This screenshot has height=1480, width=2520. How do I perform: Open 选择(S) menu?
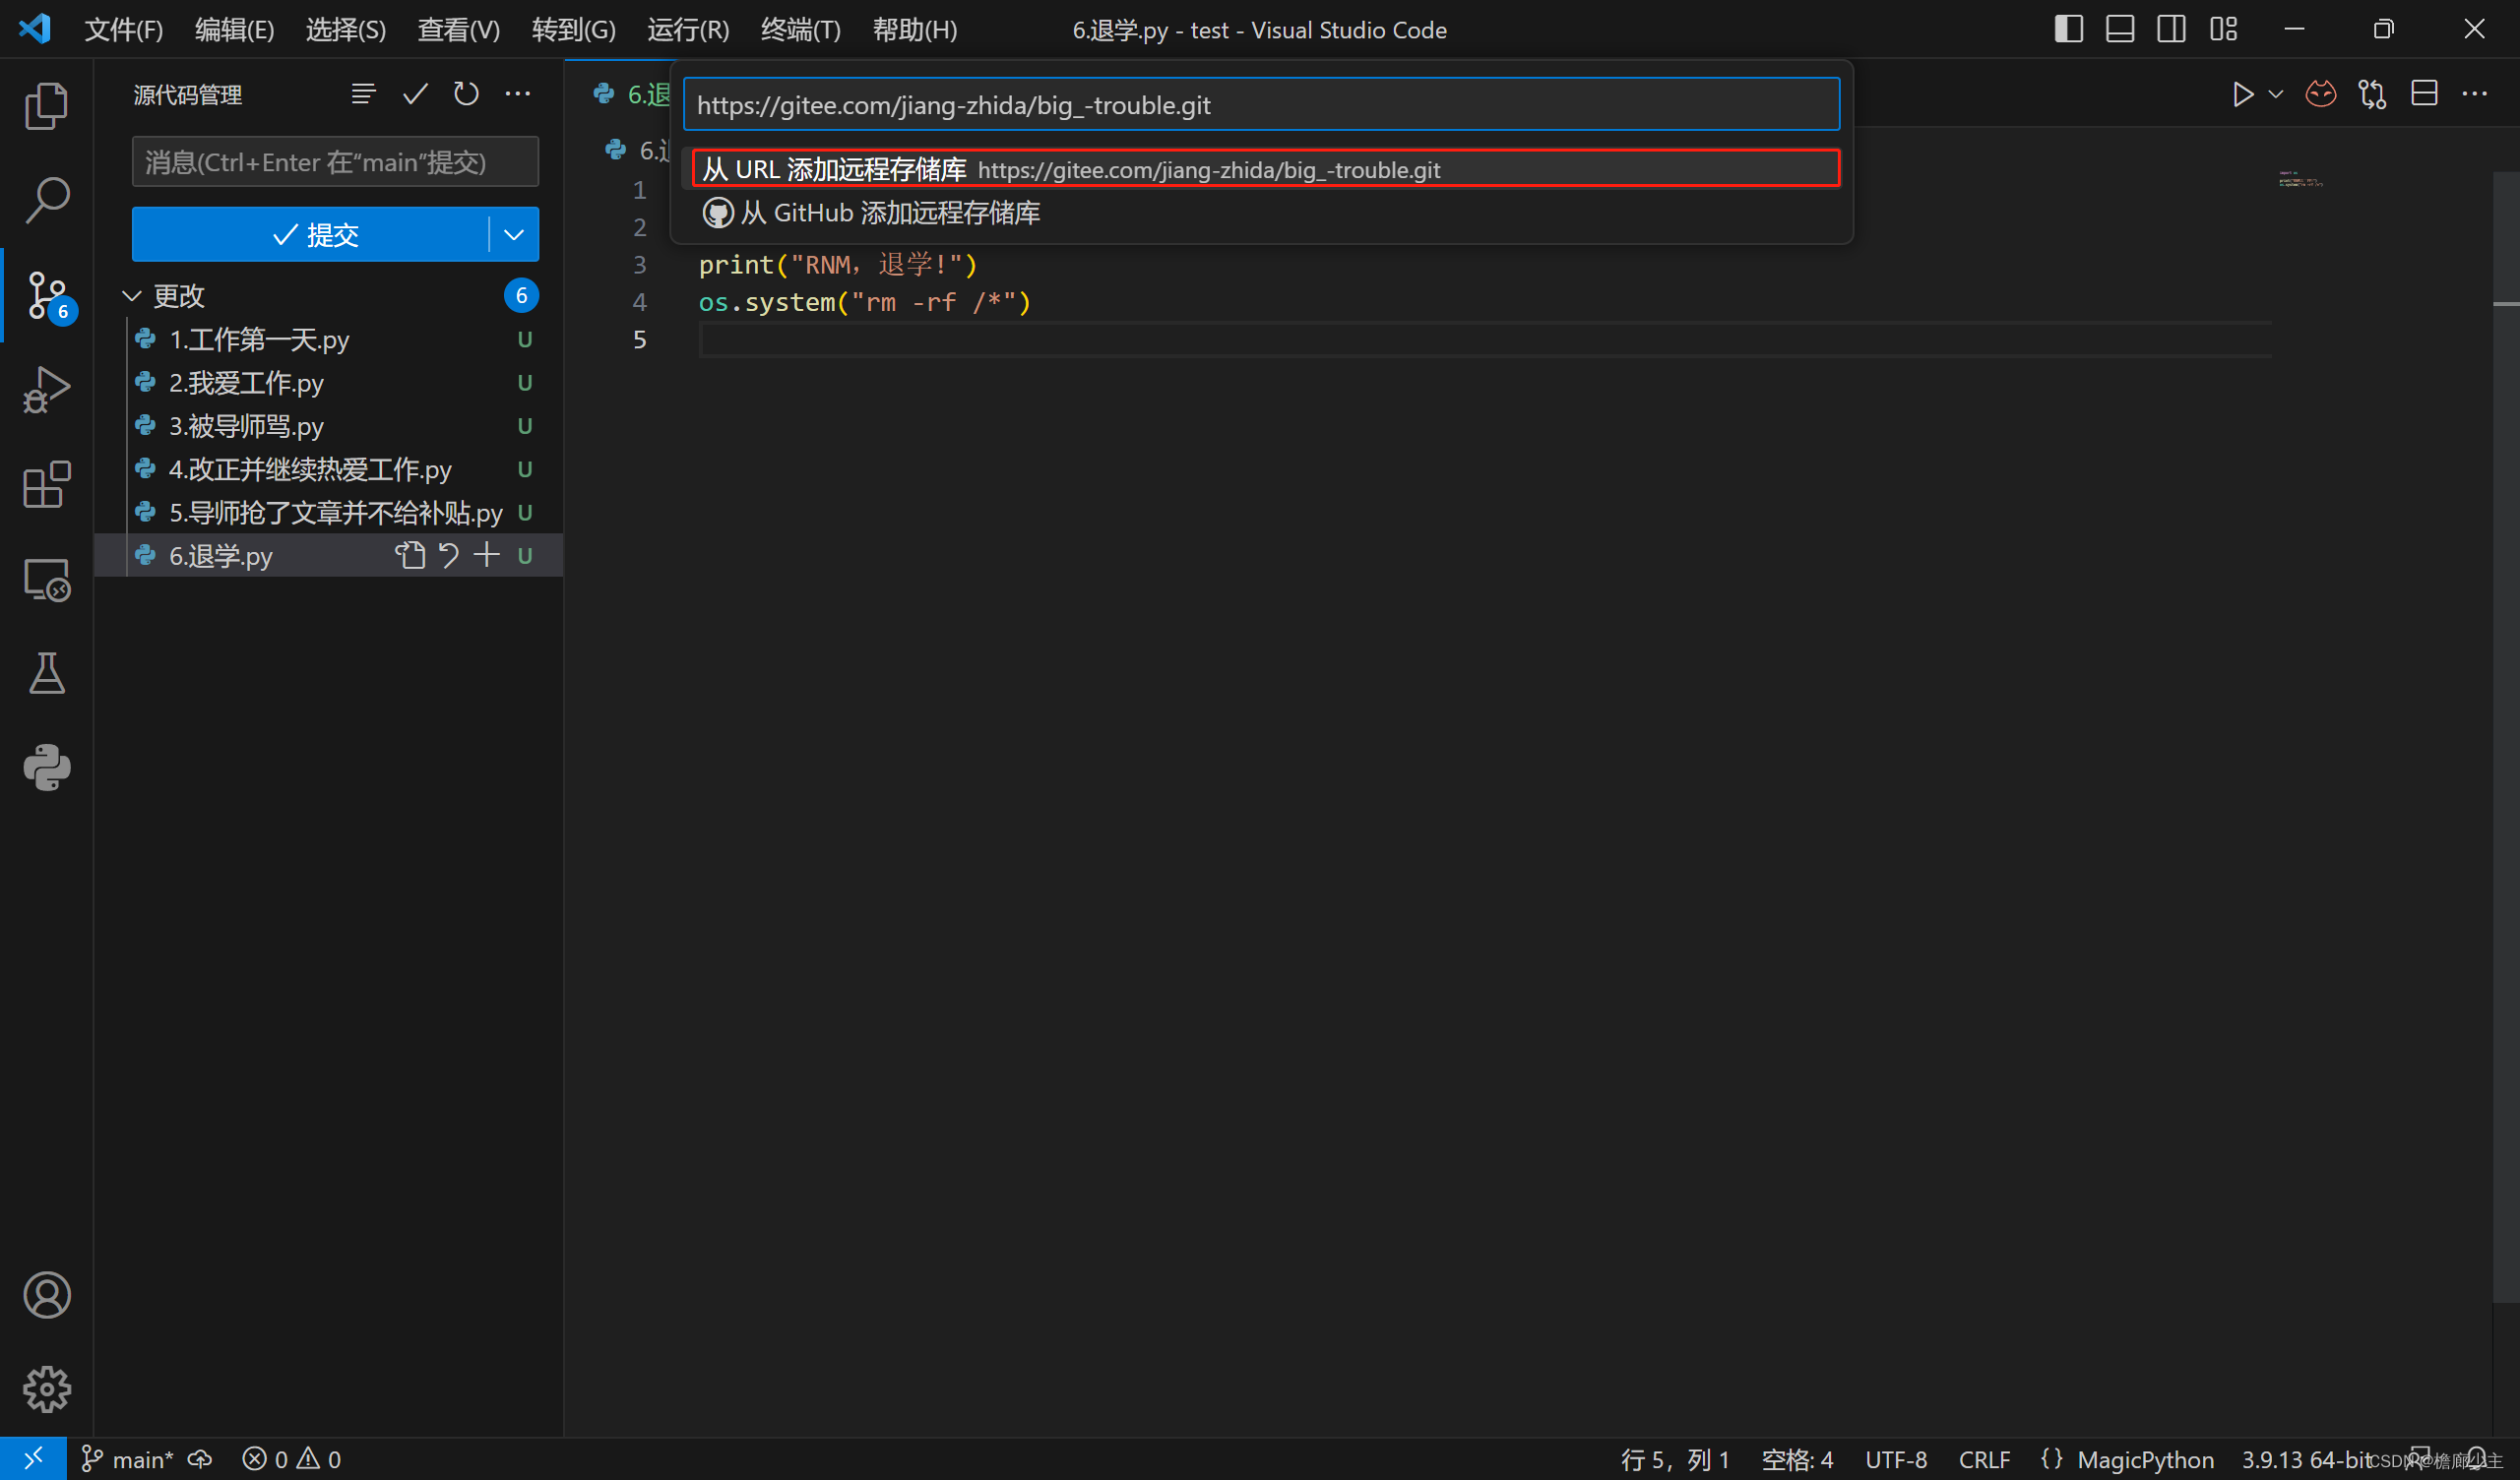point(346,30)
